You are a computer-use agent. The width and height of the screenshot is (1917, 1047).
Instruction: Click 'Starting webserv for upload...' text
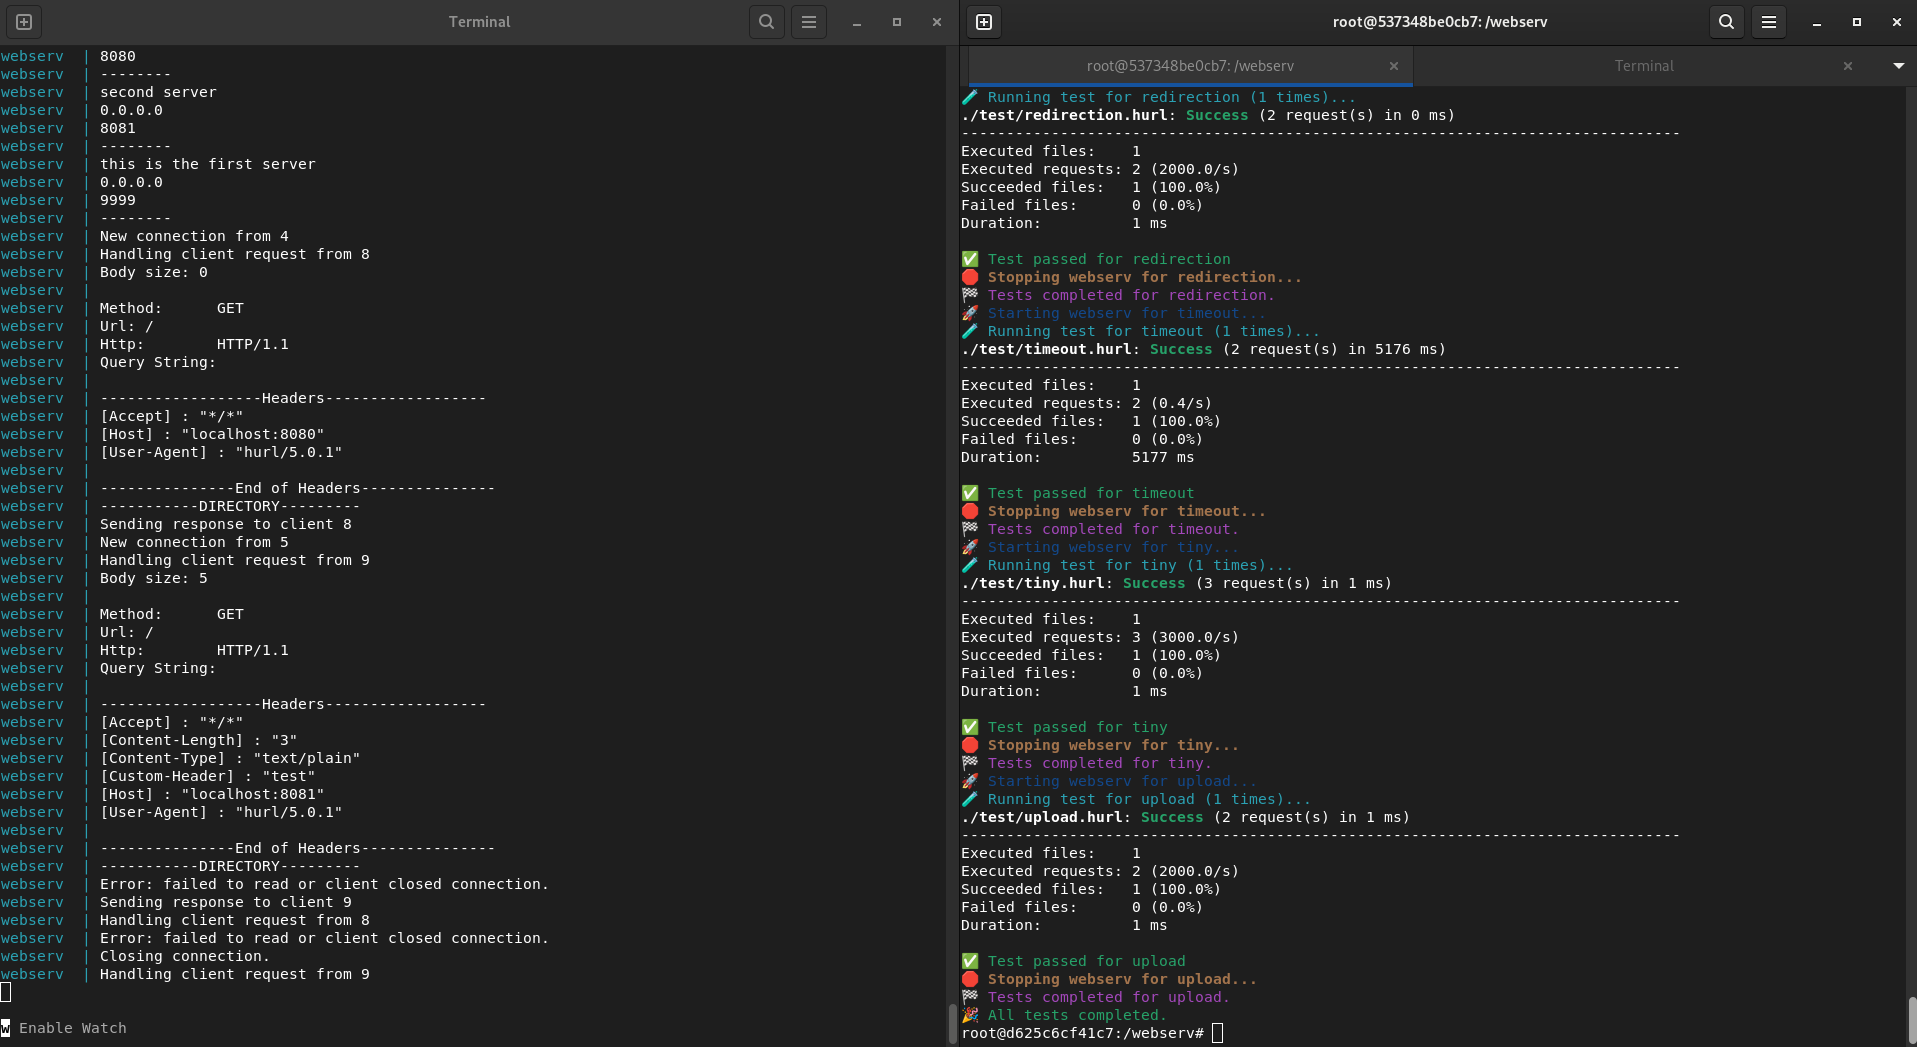click(x=1123, y=781)
